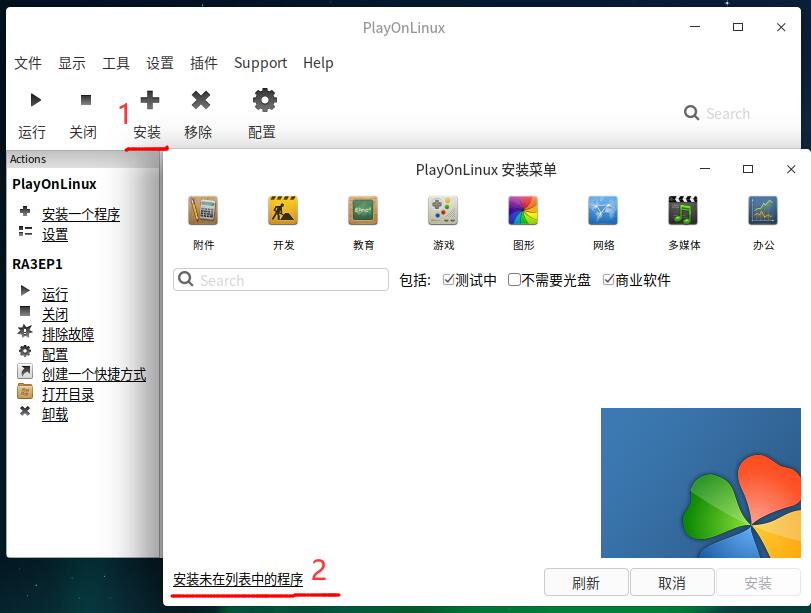Click the 取消 (Cancel) button

pyautogui.click(x=672, y=582)
